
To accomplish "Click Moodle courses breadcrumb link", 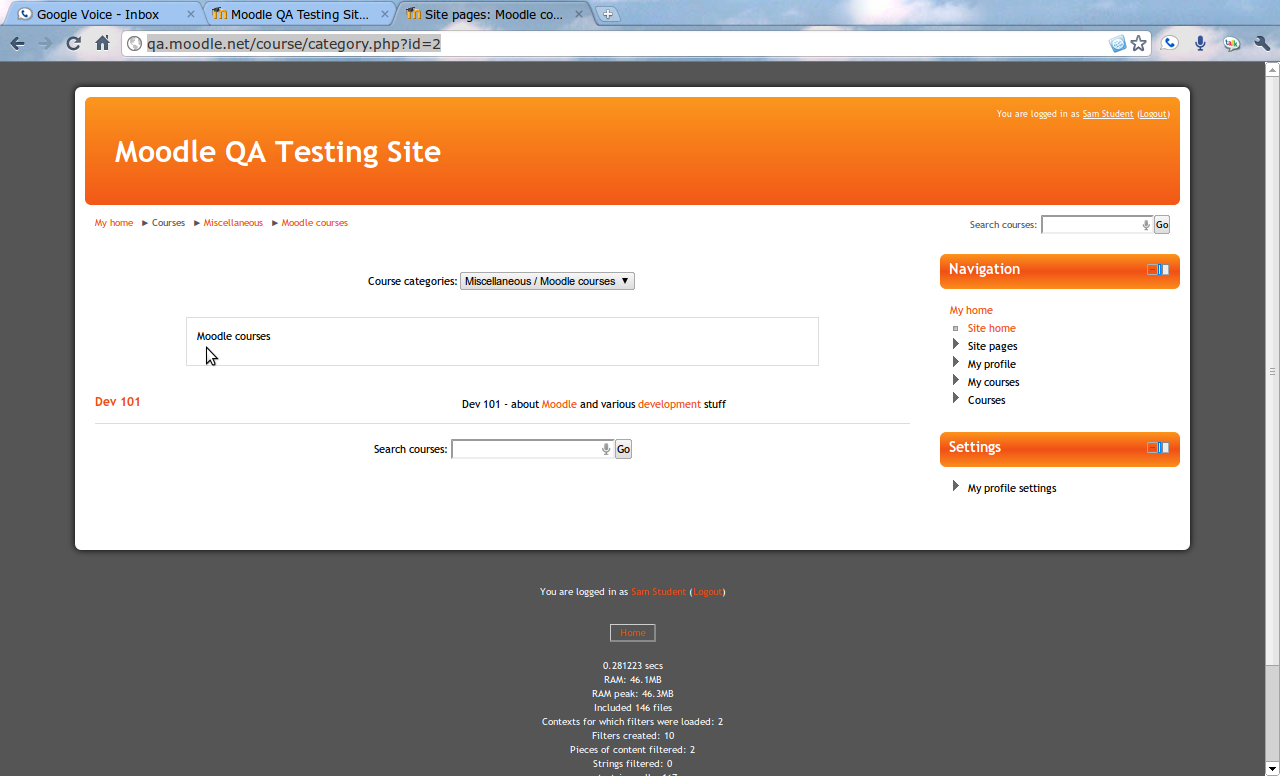I will 315,223.
